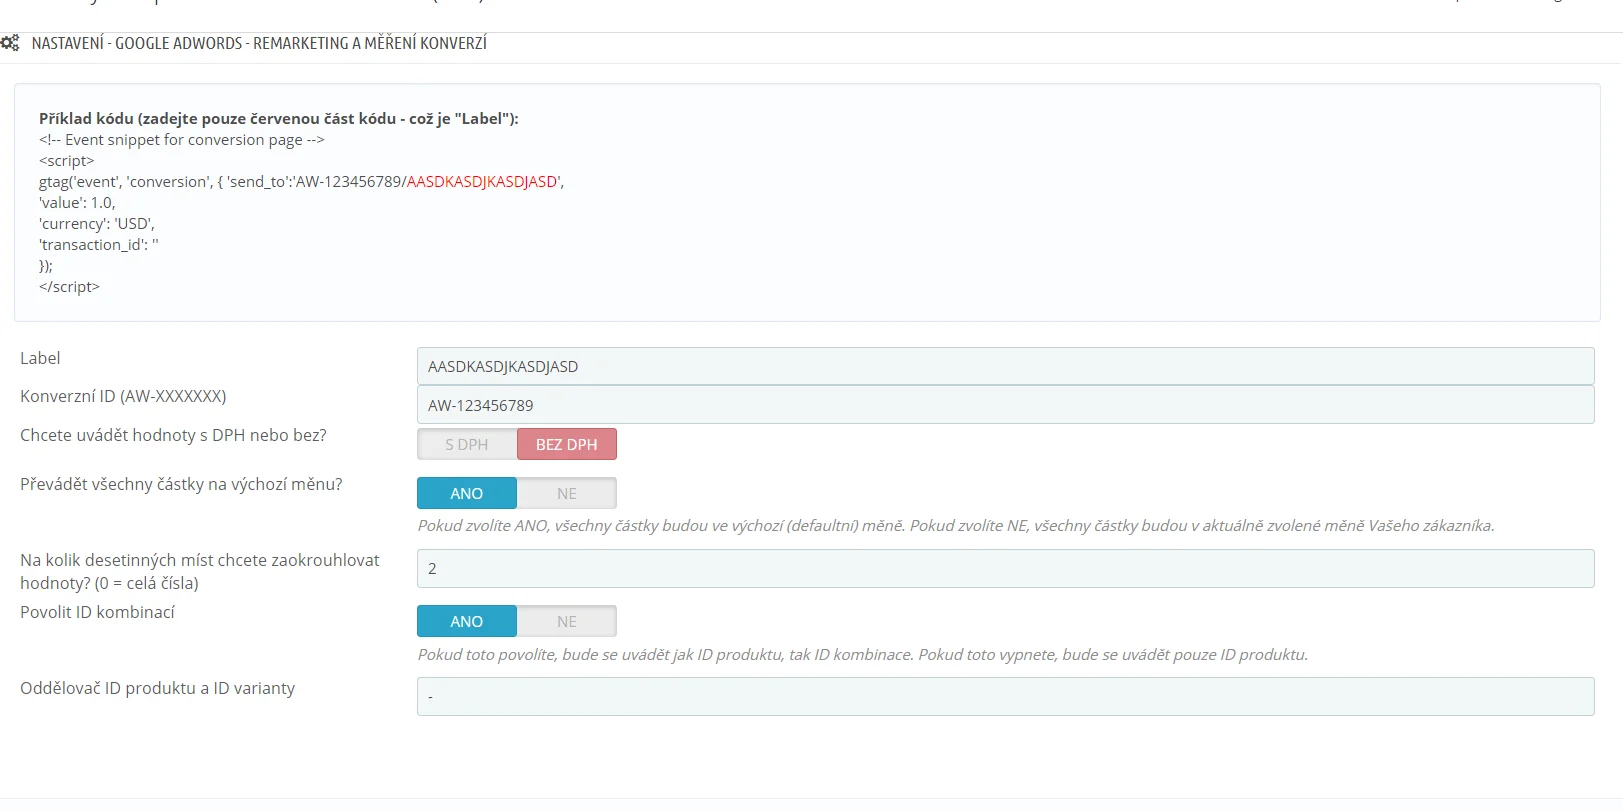The height and width of the screenshot is (811, 1623).
Task: Set currency conversion to ANO
Action: [x=467, y=493]
